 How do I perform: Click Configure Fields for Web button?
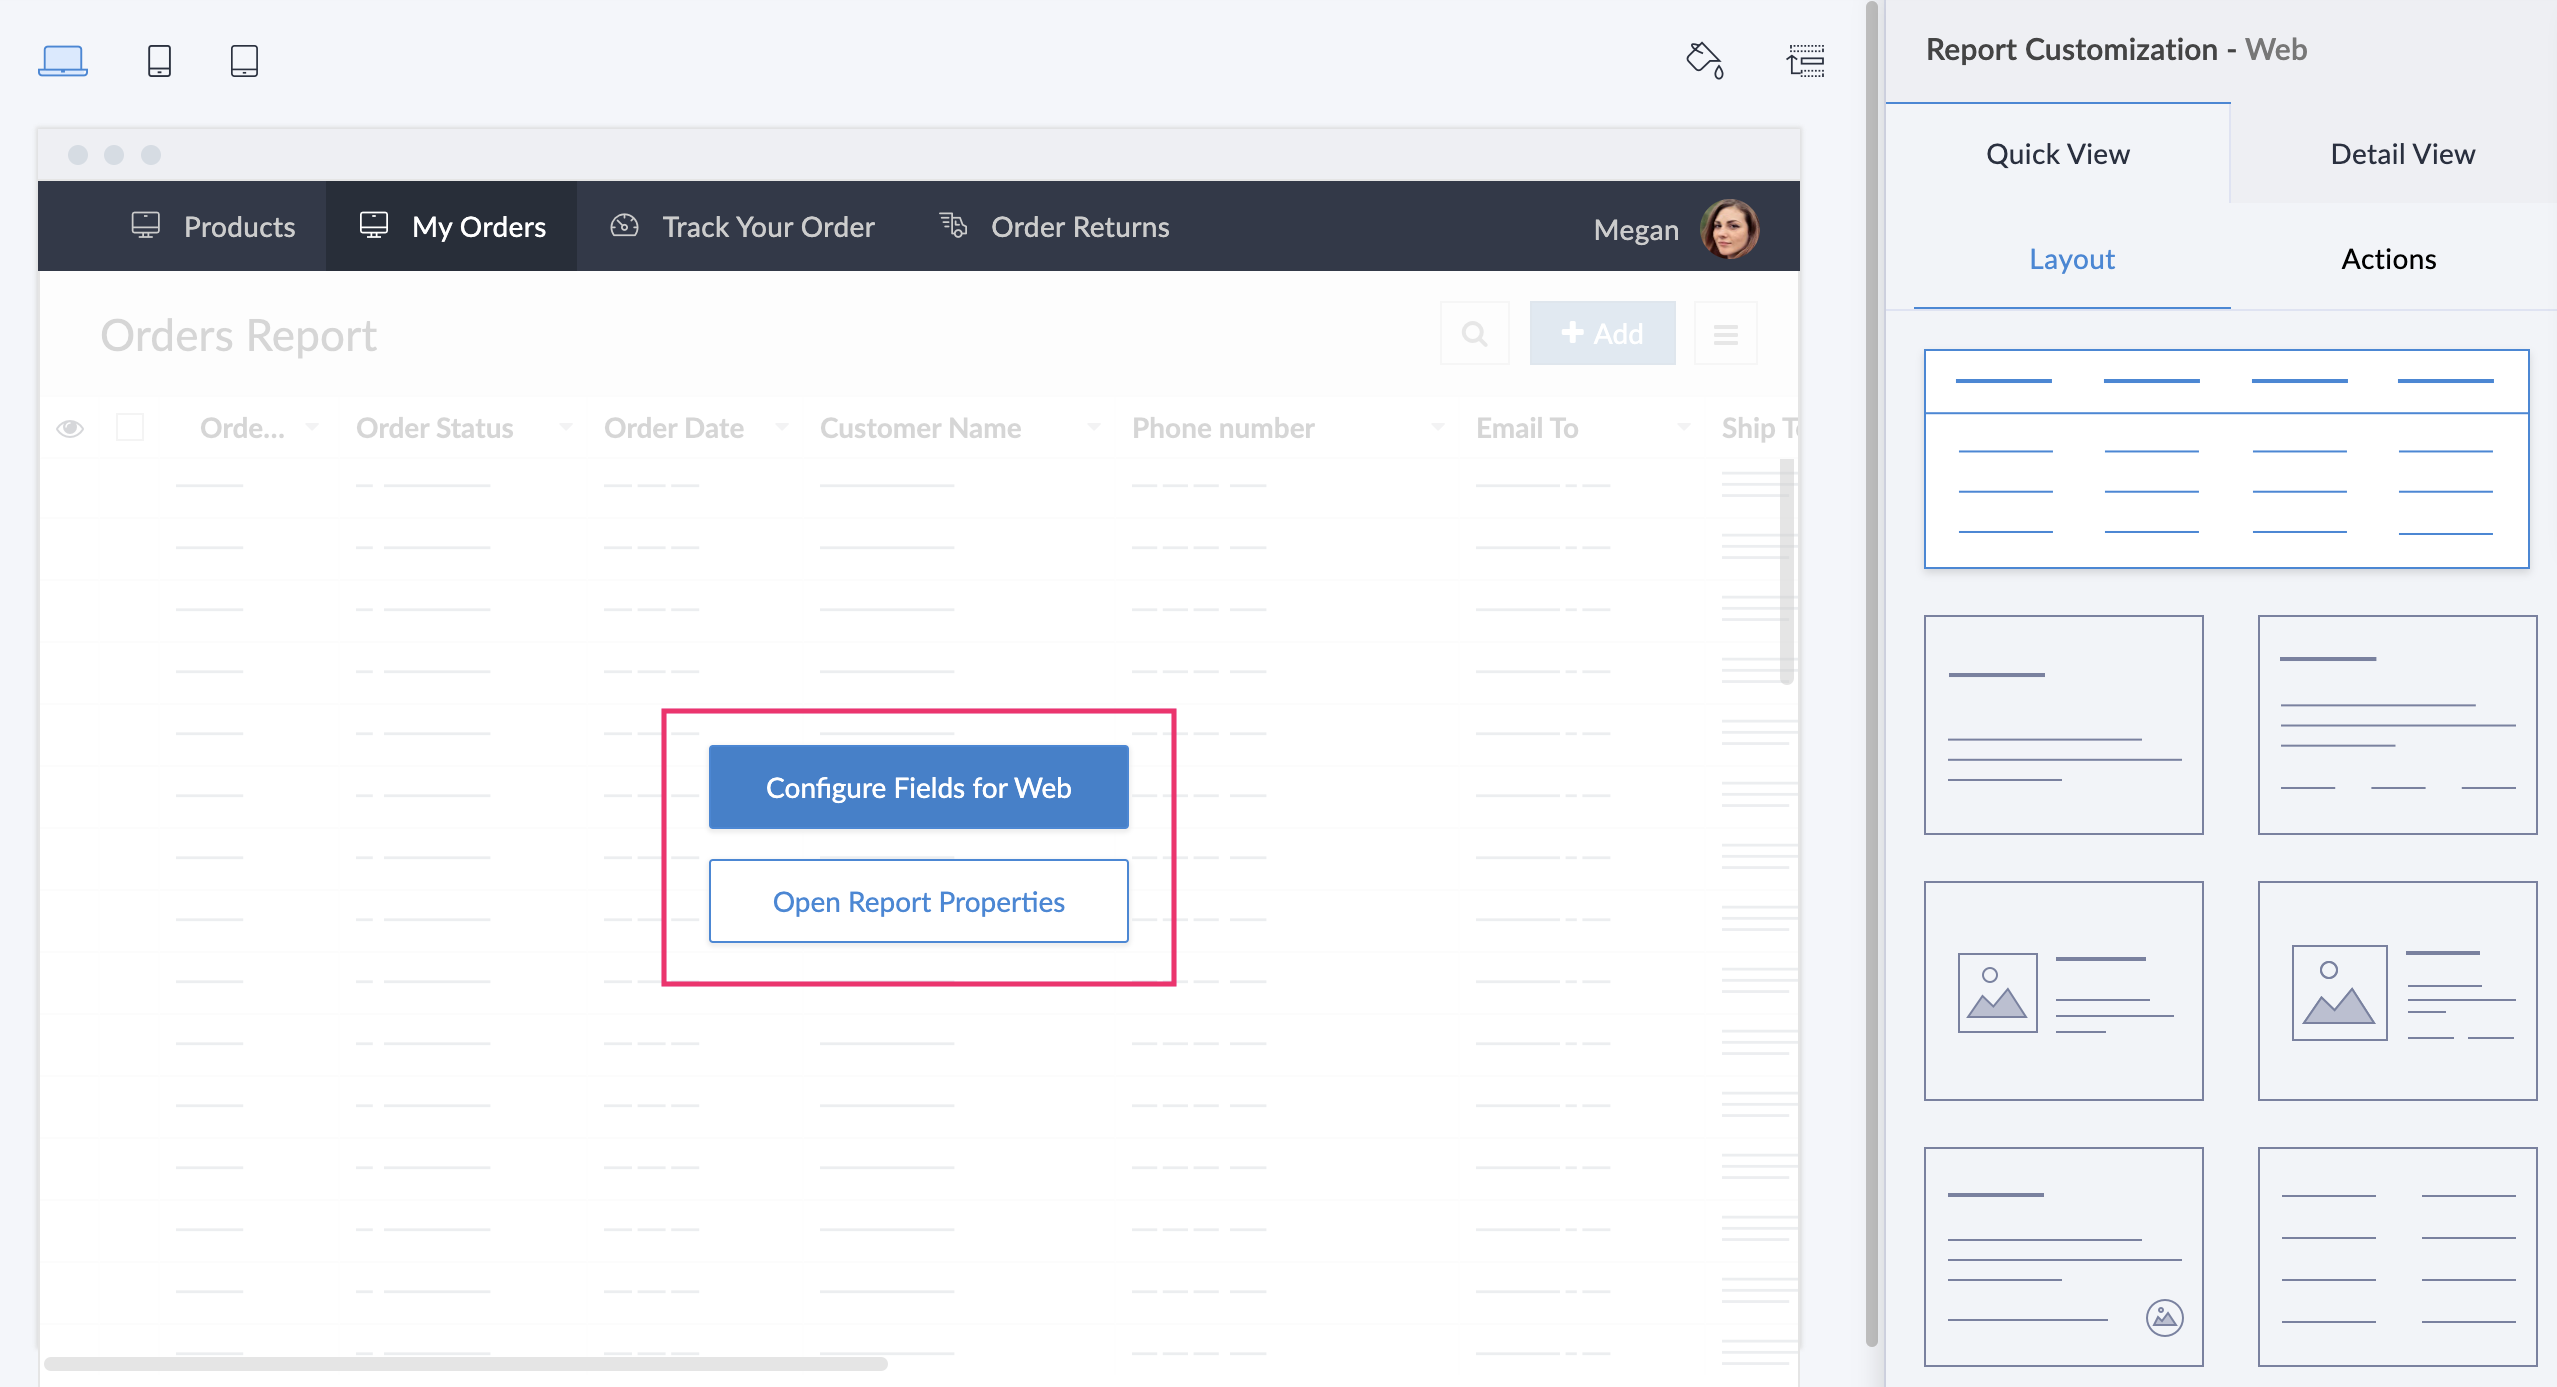918,787
